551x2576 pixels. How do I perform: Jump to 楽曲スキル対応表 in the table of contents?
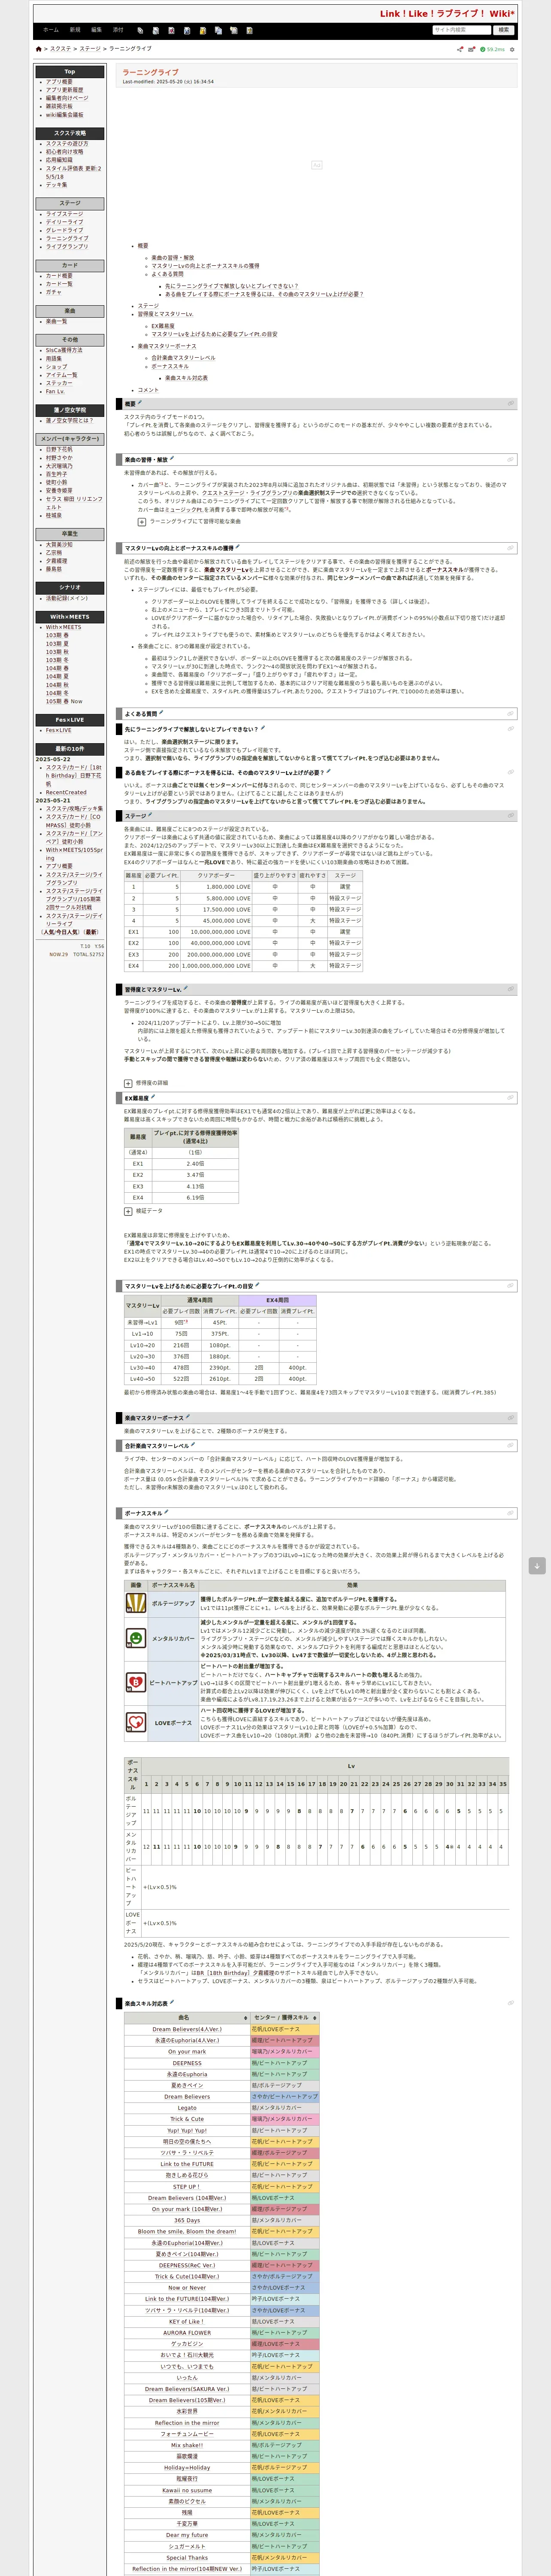(186, 378)
